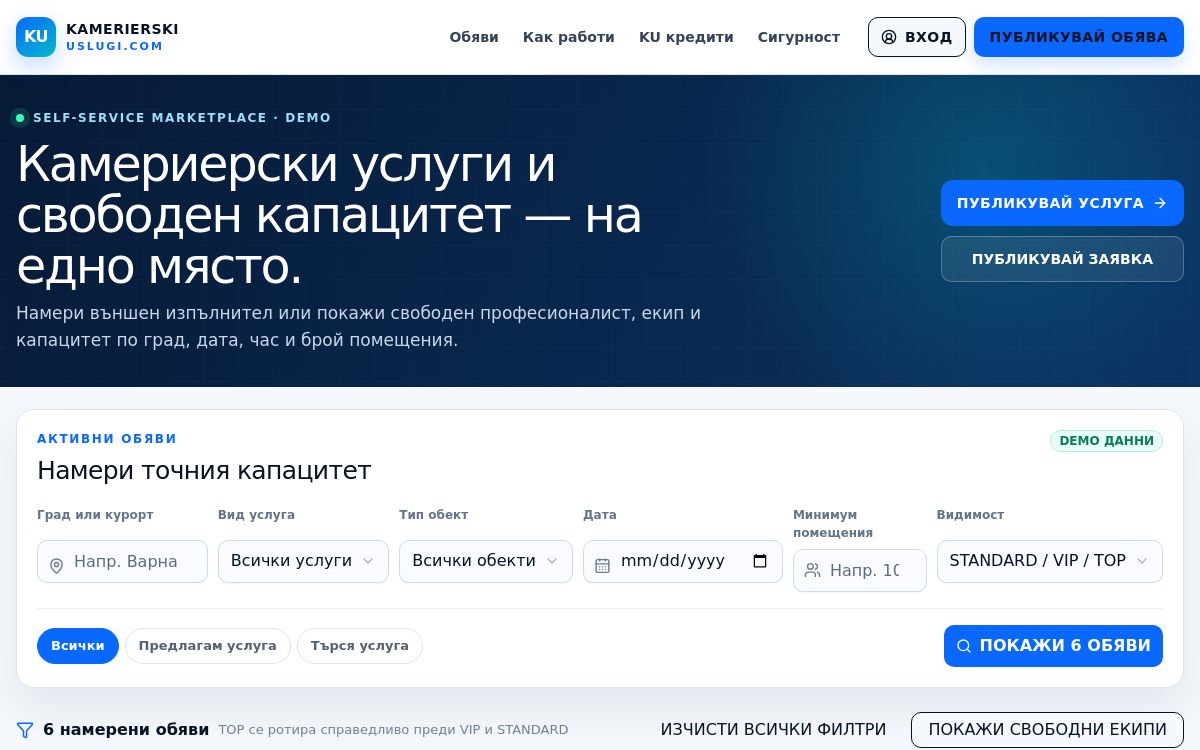Select the Предлагам услуга filter chip
Viewport: 1200px width, 750px height.
coord(208,646)
